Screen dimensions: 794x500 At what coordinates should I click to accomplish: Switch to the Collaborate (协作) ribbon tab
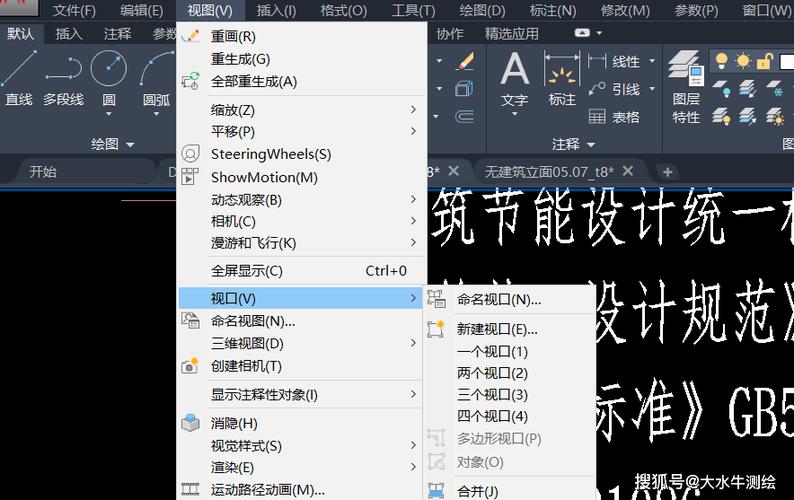[x=450, y=33]
